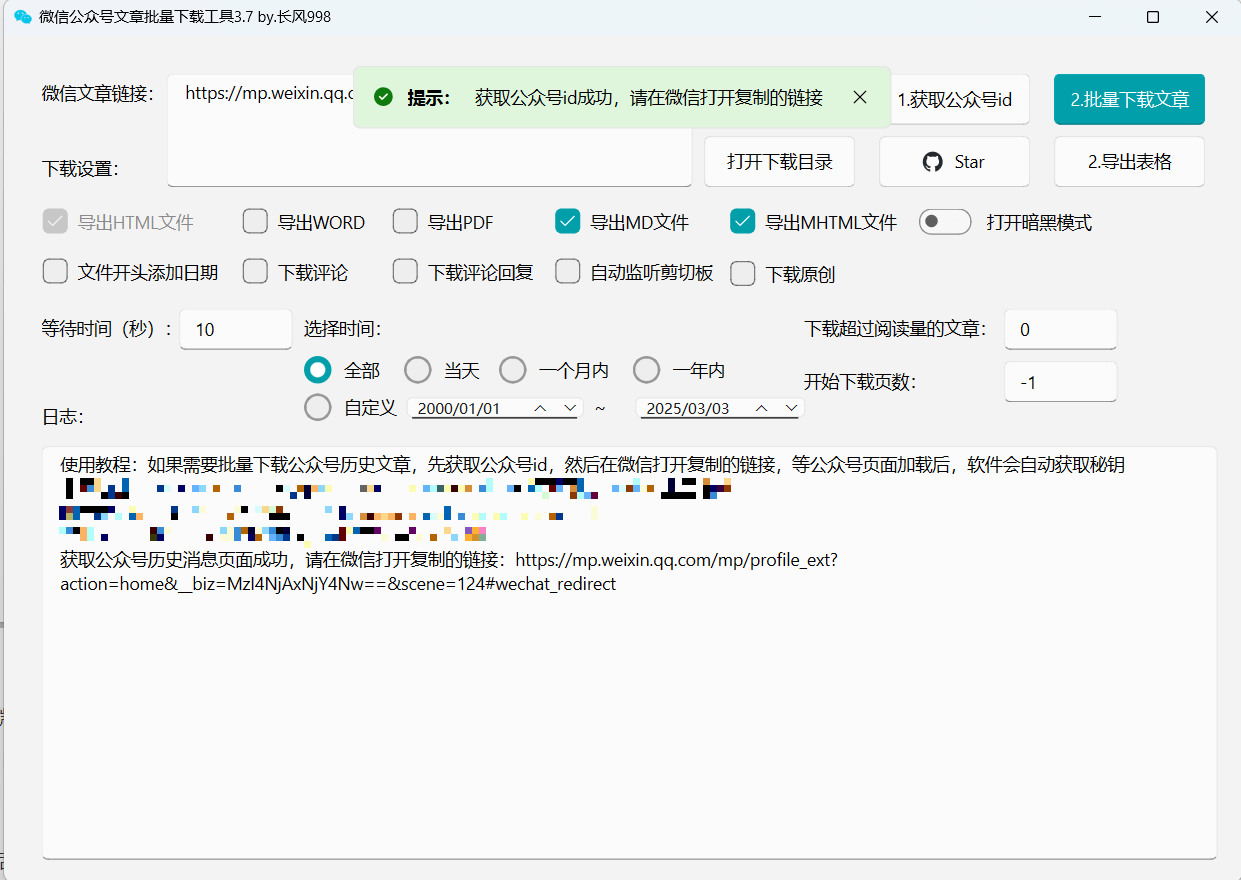This screenshot has width=1241, height=880.
Task: Click the profile_ext URL in log
Action: 449,572
